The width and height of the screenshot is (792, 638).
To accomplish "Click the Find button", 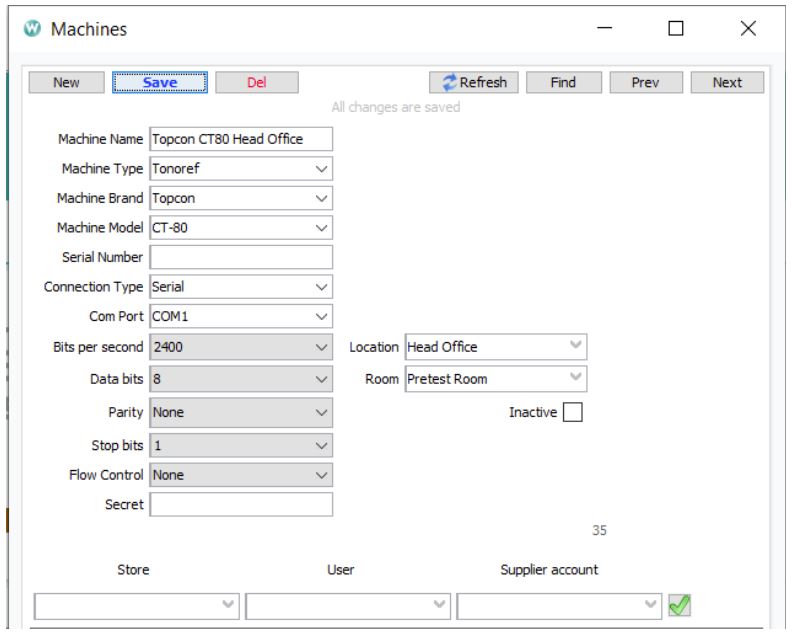I will click(x=563, y=83).
